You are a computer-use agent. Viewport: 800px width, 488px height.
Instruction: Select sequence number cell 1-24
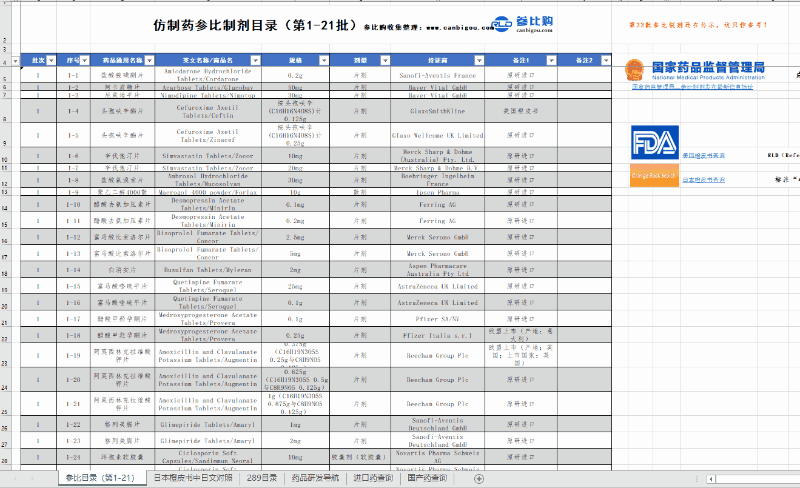pos(73,457)
